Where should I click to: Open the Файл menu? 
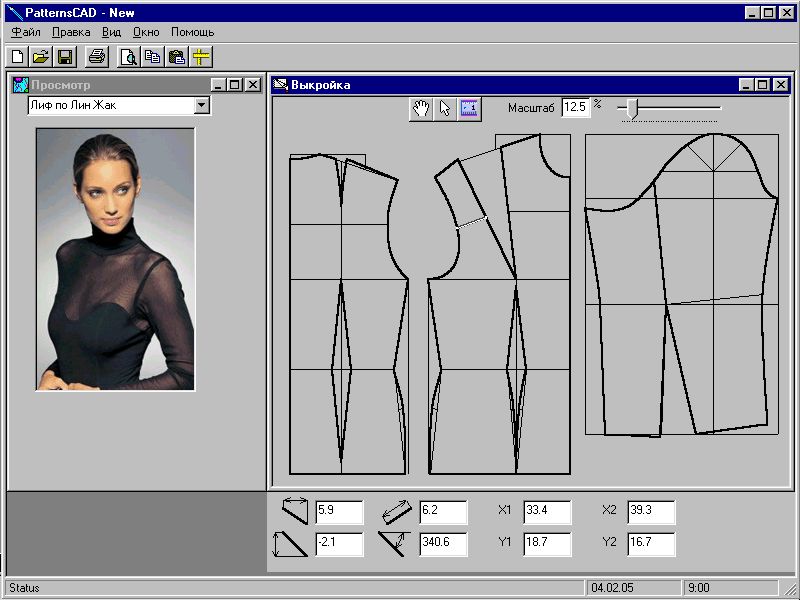pyautogui.click(x=26, y=32)
